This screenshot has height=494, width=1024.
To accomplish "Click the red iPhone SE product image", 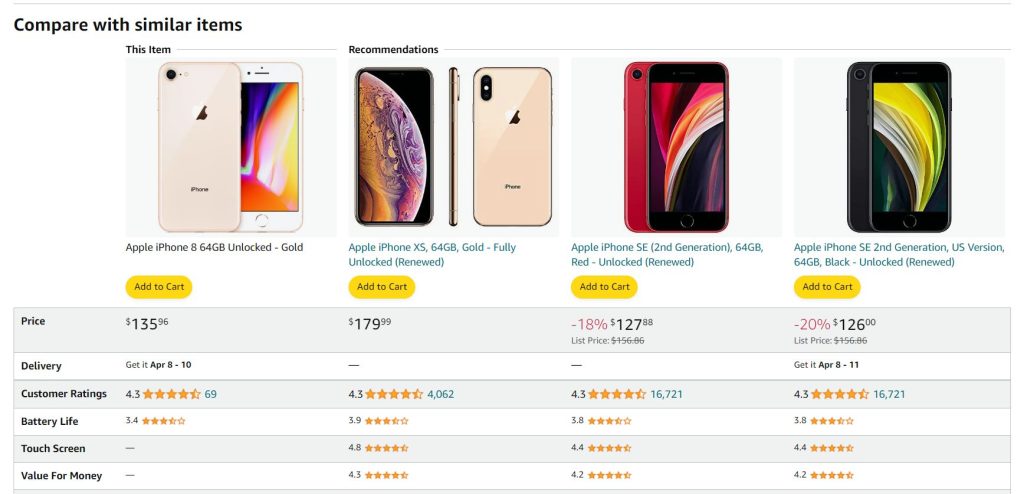I will pyautogui.click(x=676, y=146).
